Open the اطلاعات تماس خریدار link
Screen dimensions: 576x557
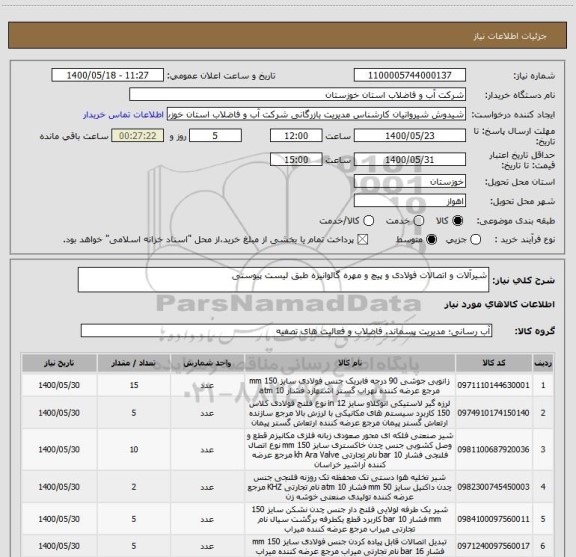(123, 115)
